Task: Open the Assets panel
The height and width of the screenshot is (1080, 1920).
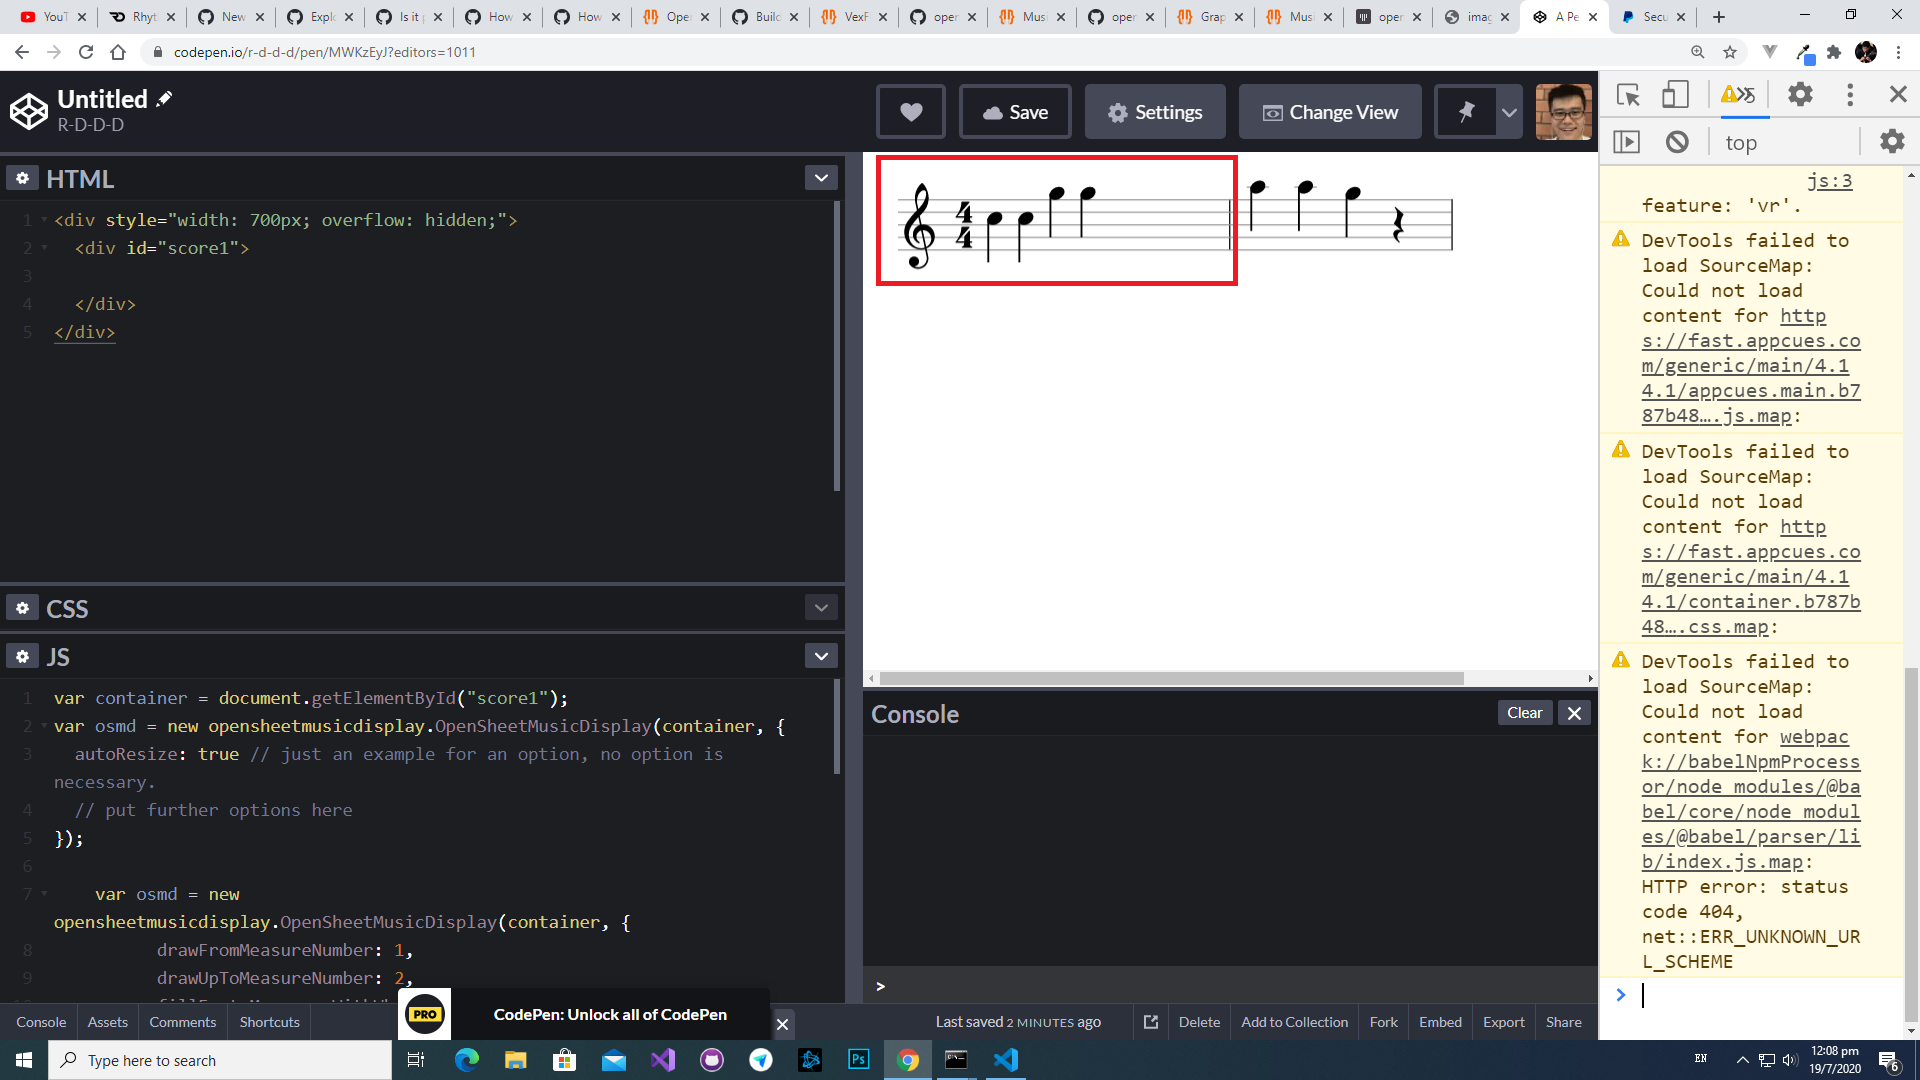Action: pyautogui.click(x=107, y=1022)
